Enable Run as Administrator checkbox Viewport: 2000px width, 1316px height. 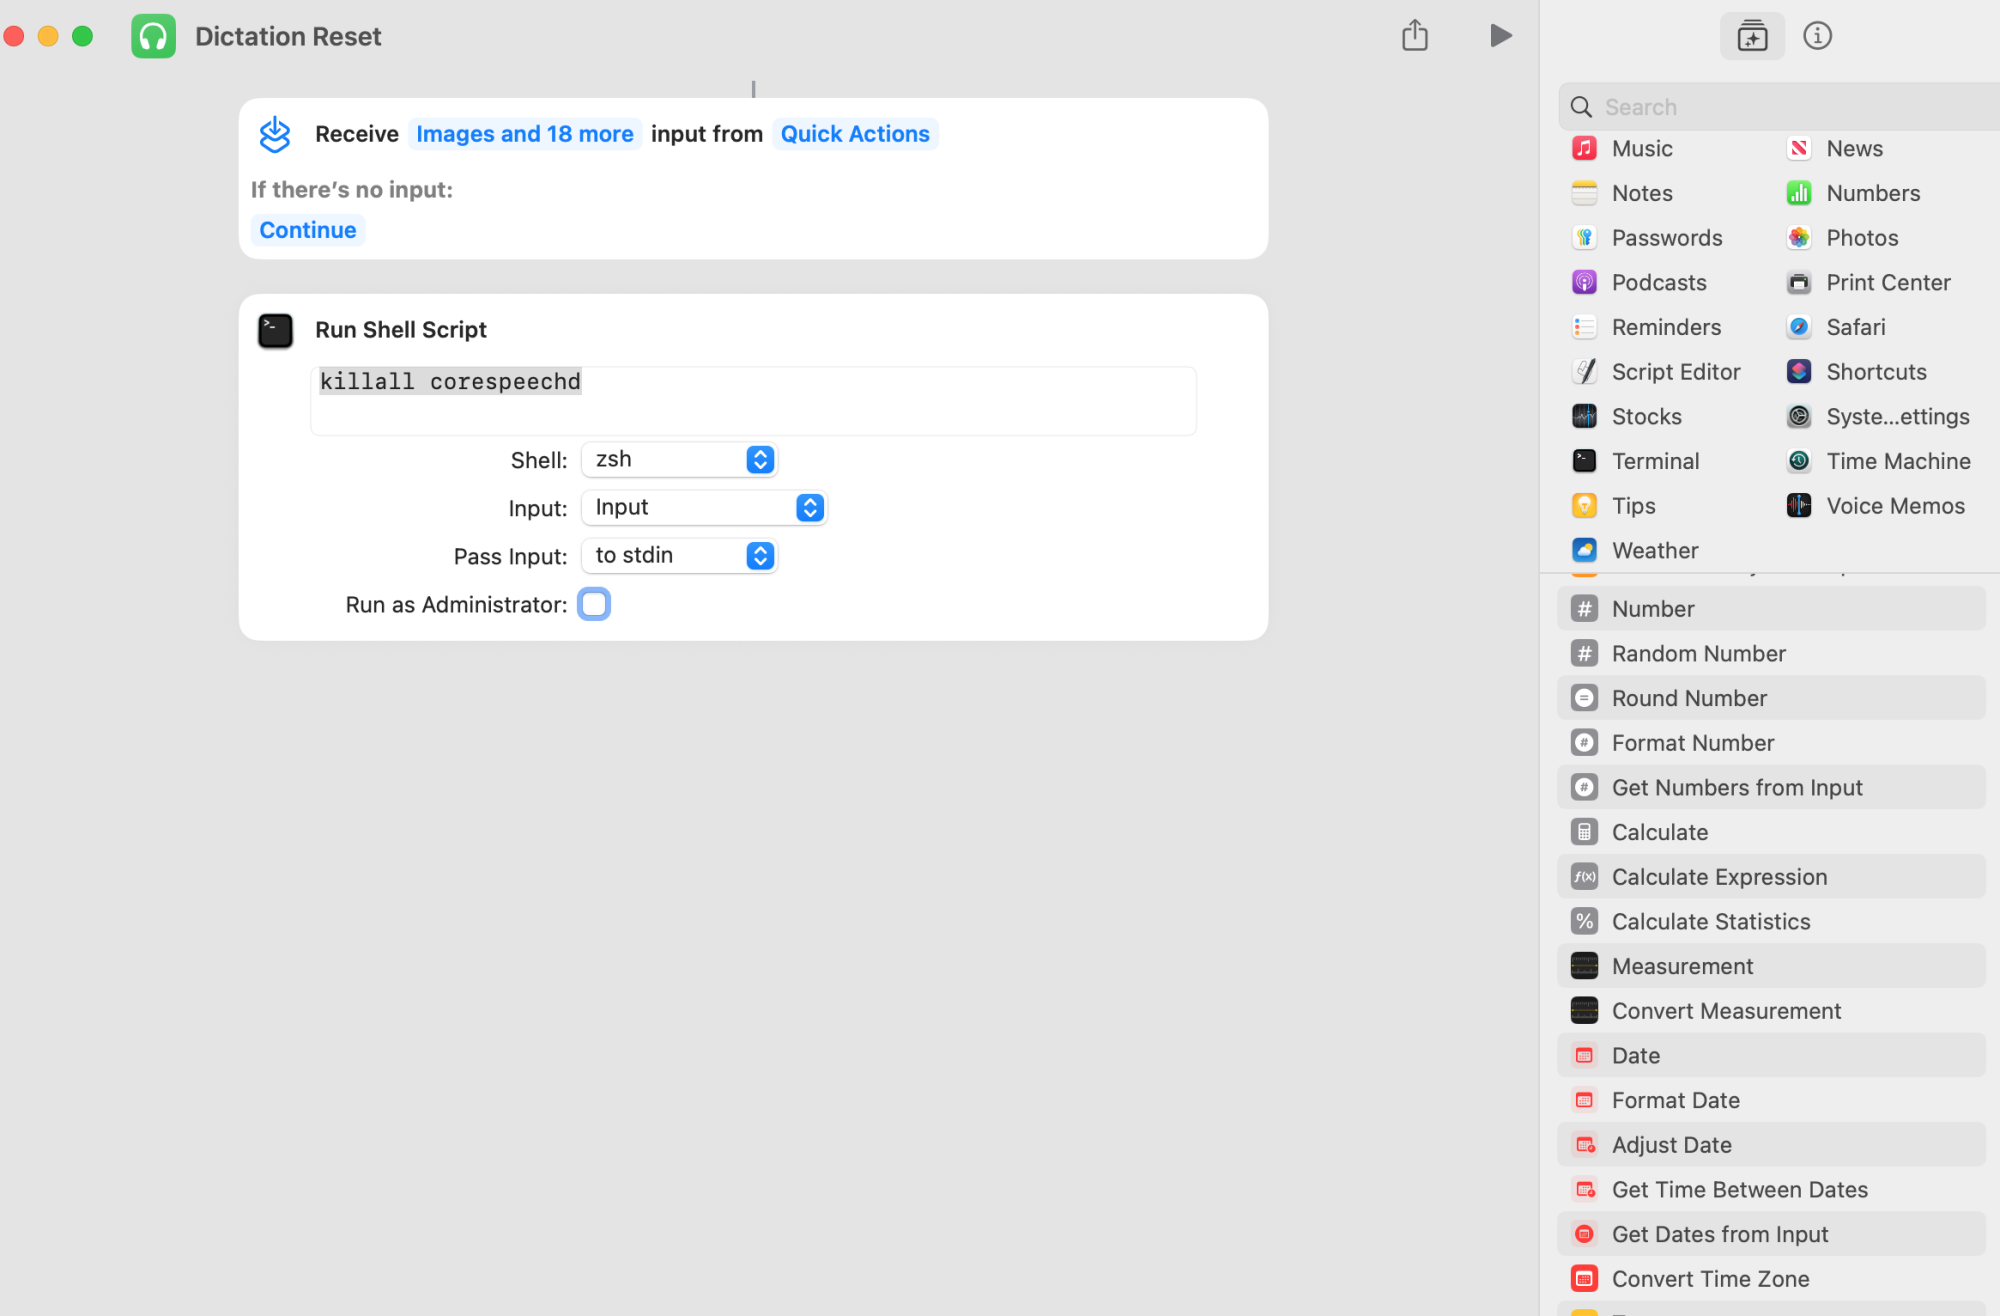click(x=594, y=605)
